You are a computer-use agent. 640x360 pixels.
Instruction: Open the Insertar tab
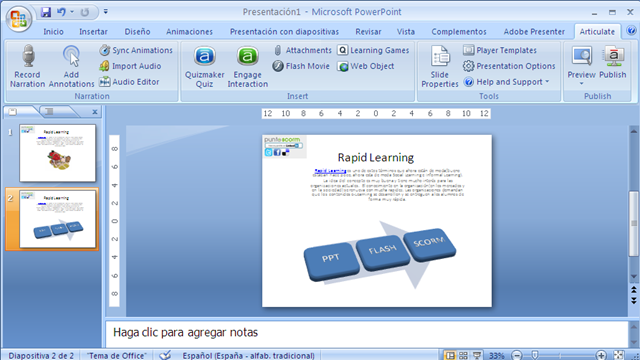93,31
